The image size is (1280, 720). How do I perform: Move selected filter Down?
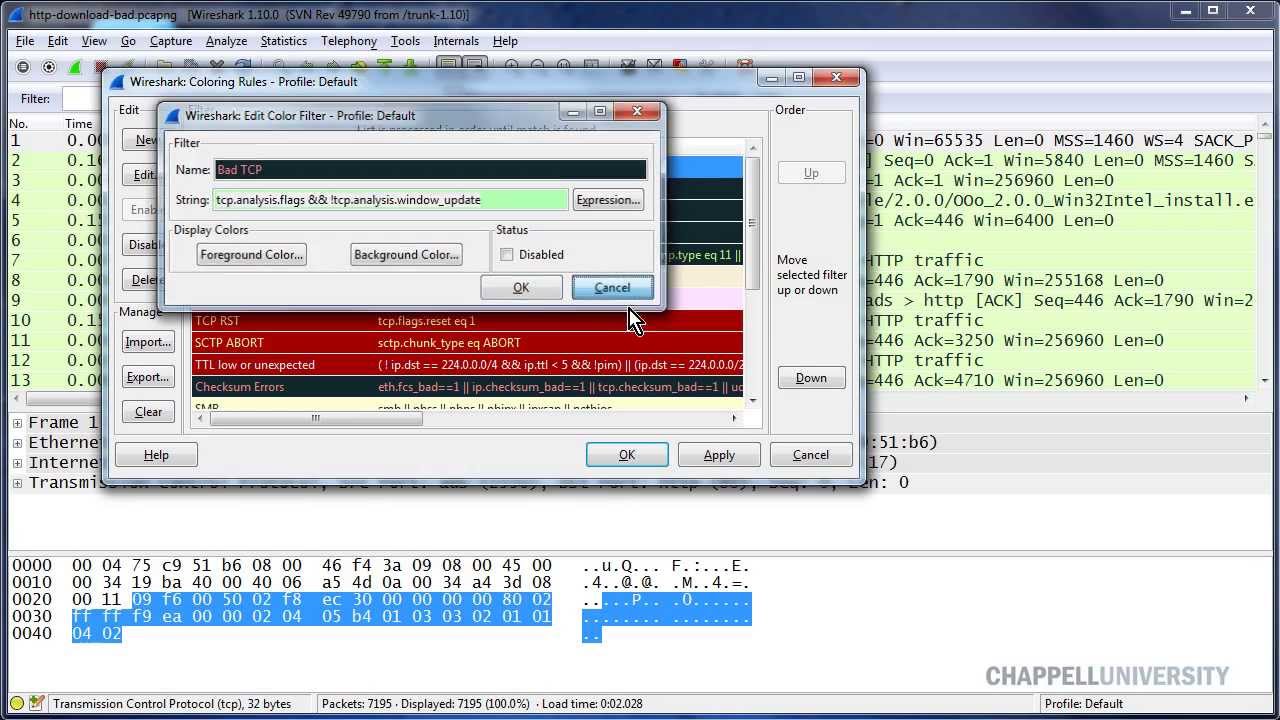811,378
